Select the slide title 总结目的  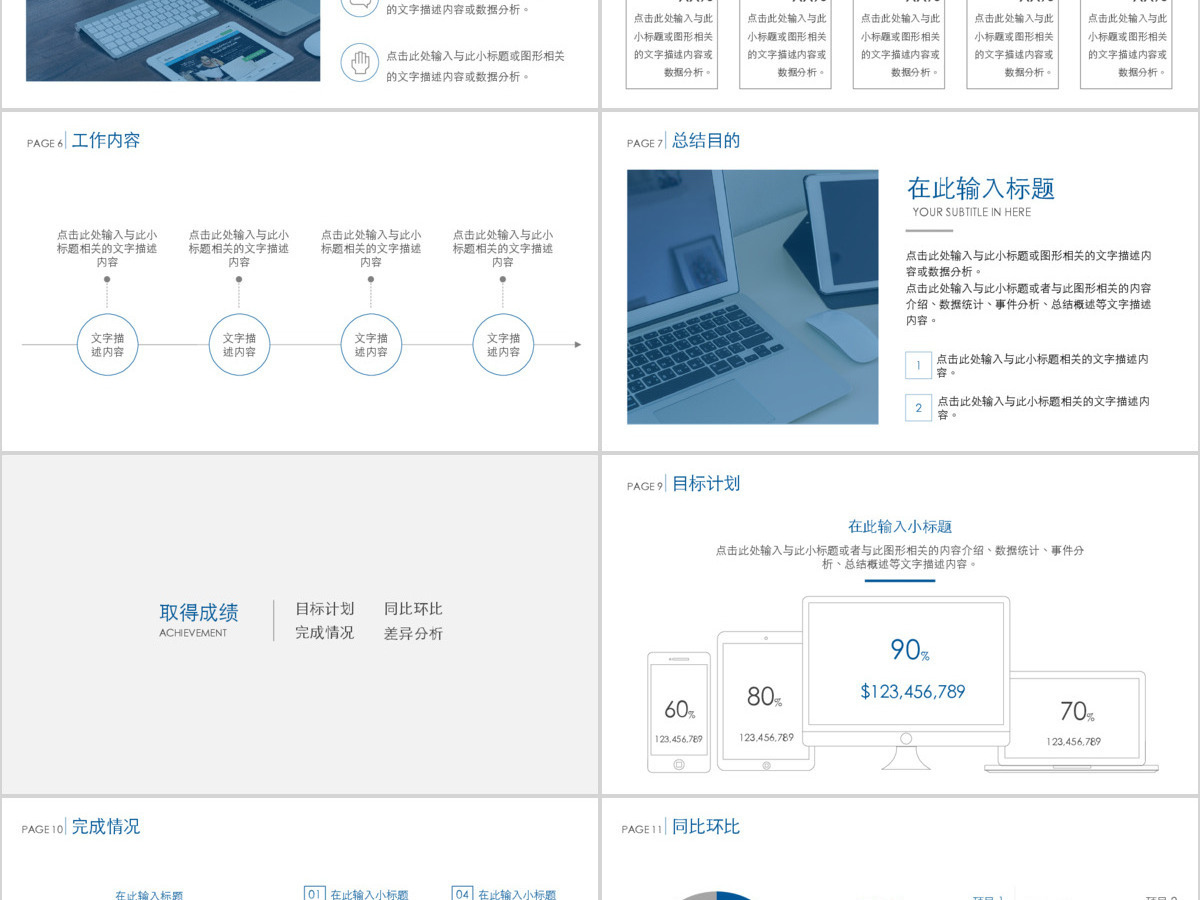click(x=706, y=141)
